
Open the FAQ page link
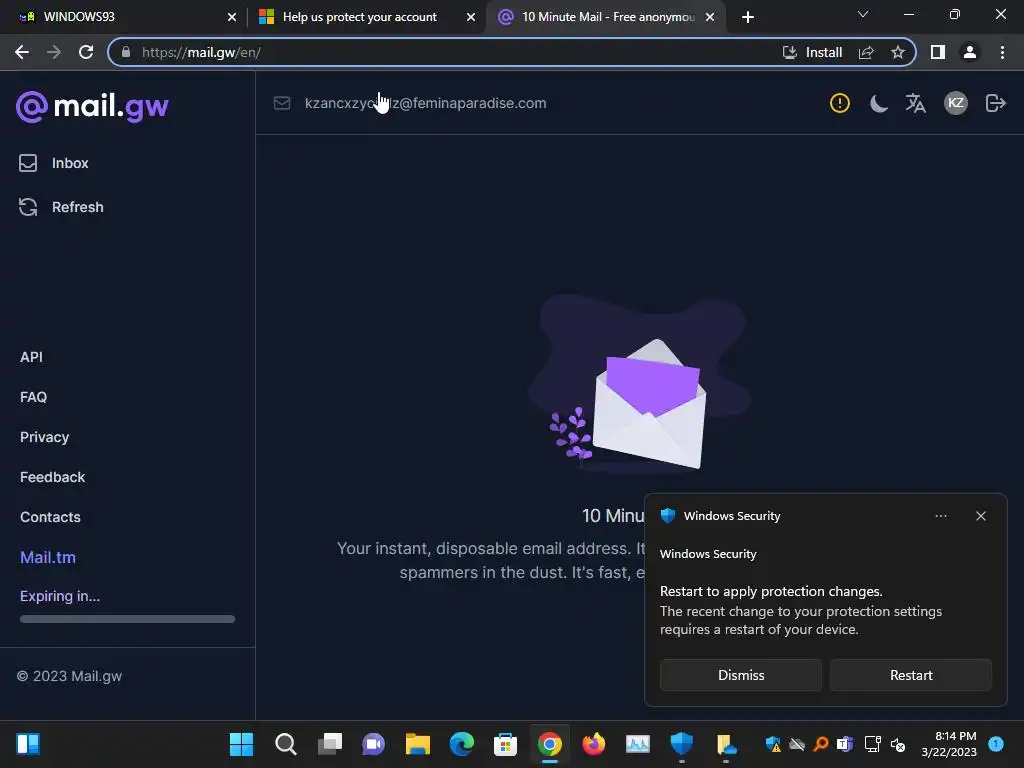click(x=33, y=397)
